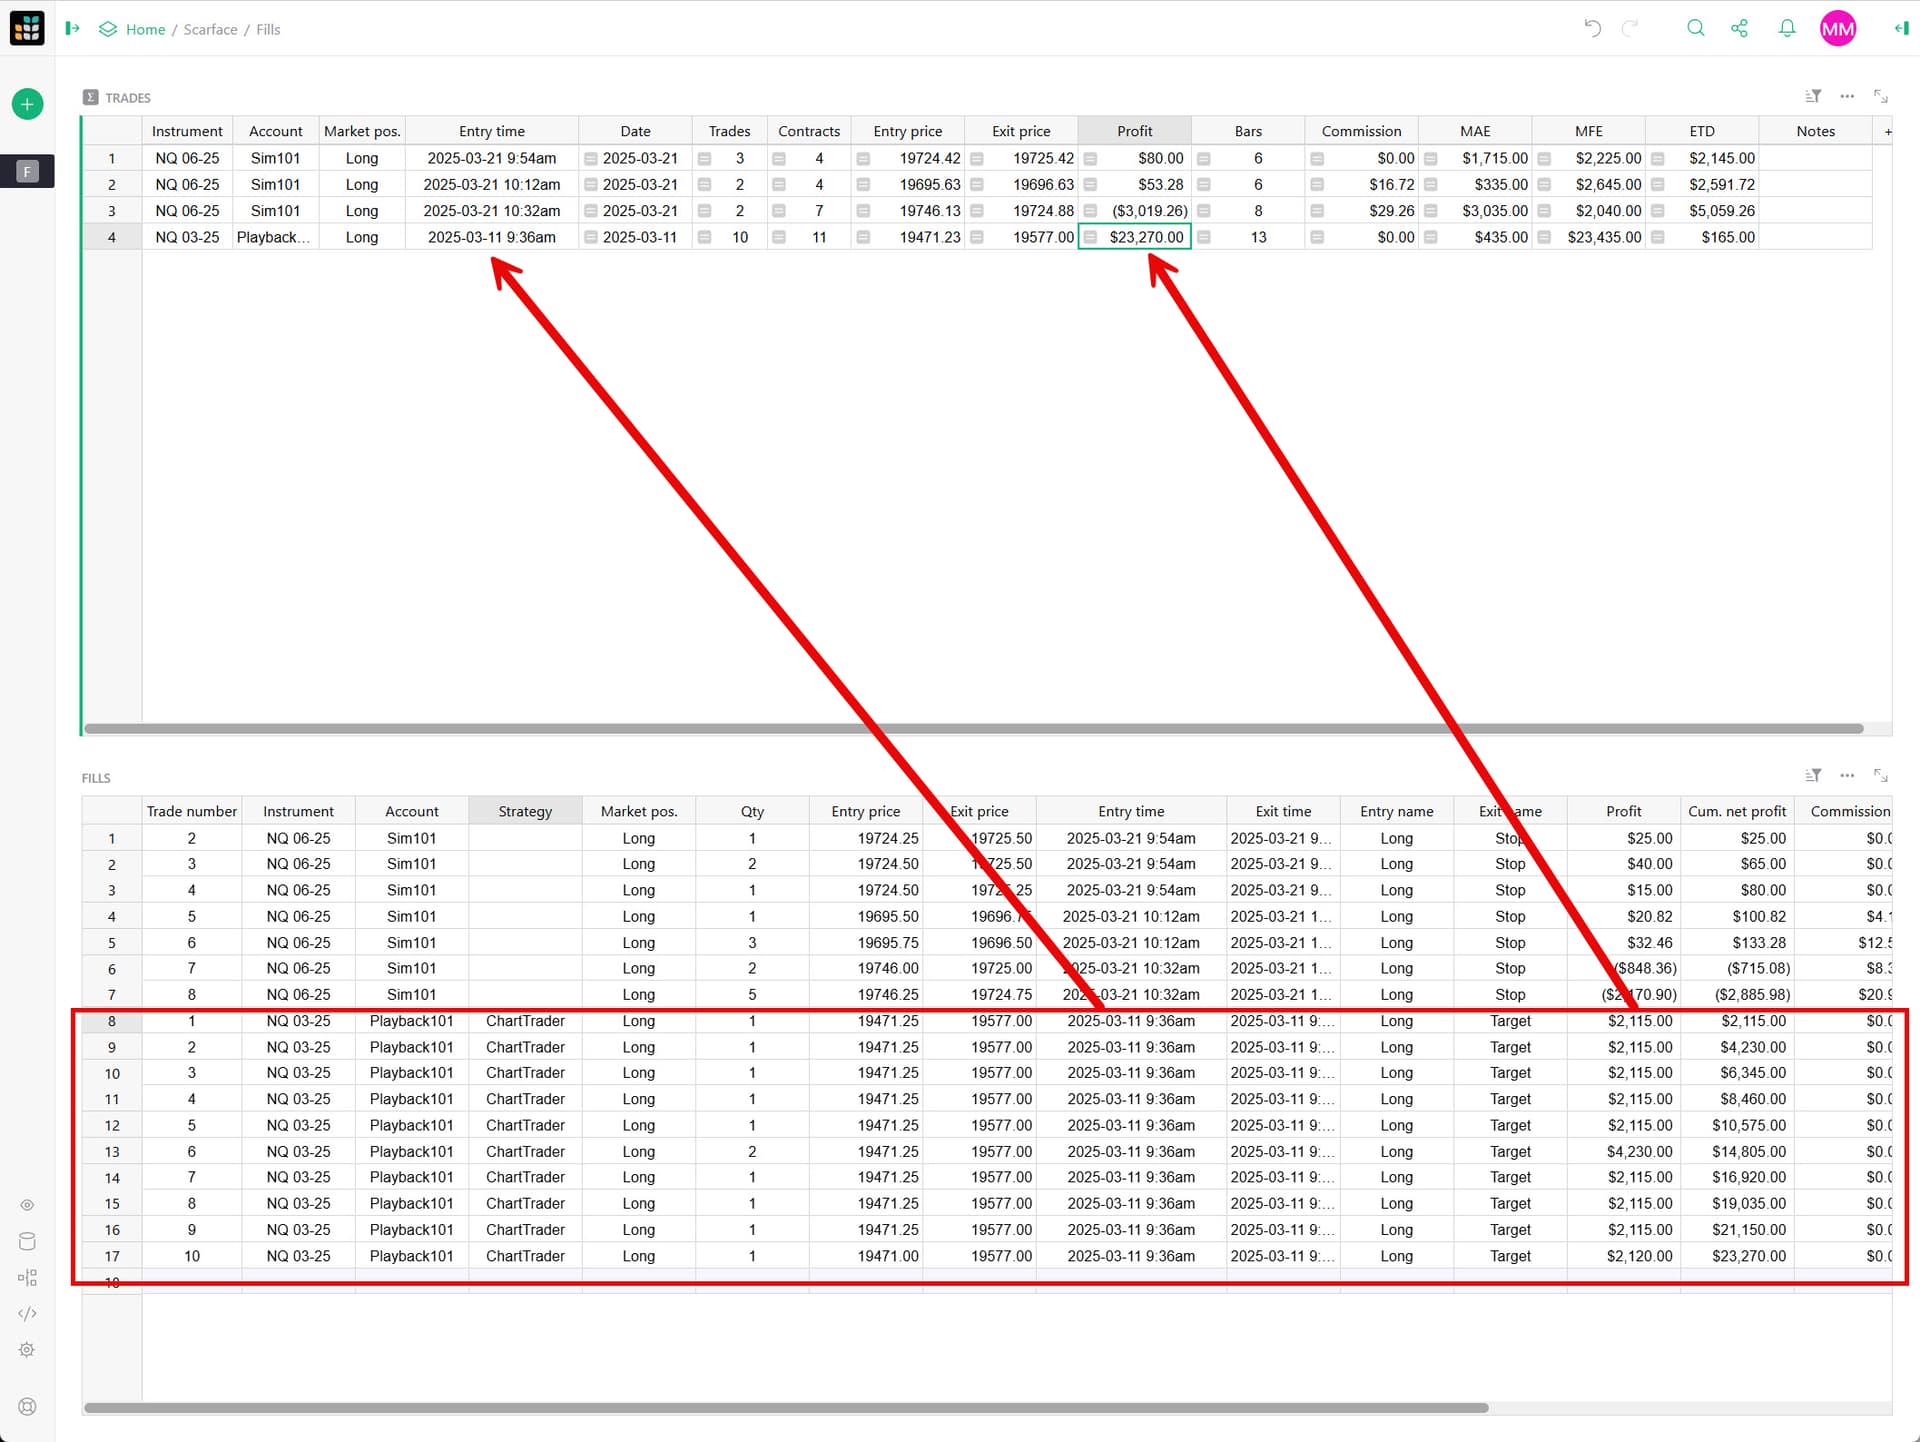This screenshot has width=1920, height=1442.
Task: Open the search magnifier icon
Action: click(x=1695, y=28)
